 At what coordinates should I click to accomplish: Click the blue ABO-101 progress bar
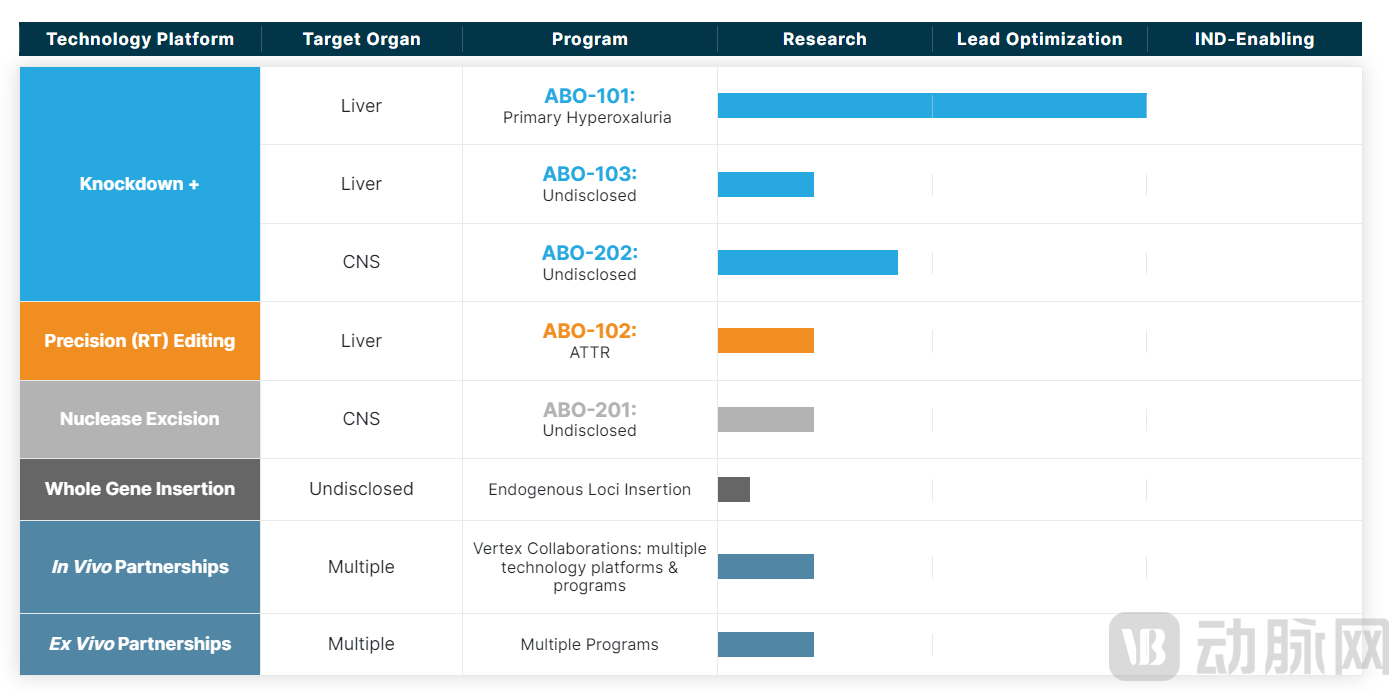coord(931,106)
